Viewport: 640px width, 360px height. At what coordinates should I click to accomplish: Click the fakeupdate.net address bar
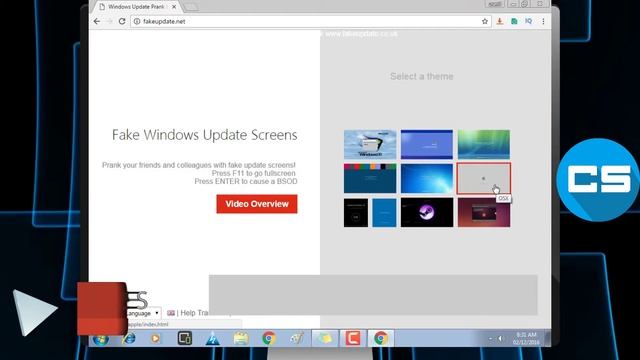click(x=310, y=21)
